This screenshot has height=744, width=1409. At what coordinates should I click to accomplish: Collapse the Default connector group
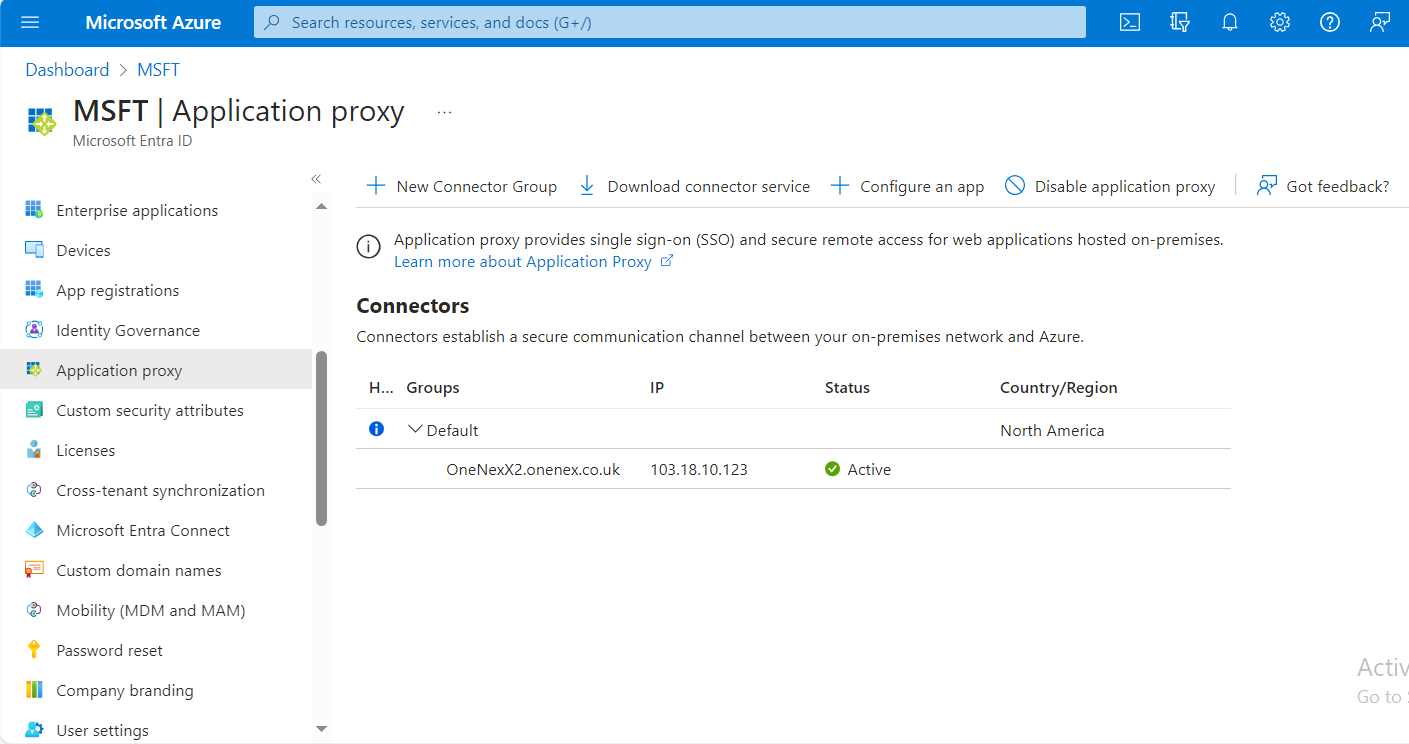pyautogui.click(x=413, y=428)
